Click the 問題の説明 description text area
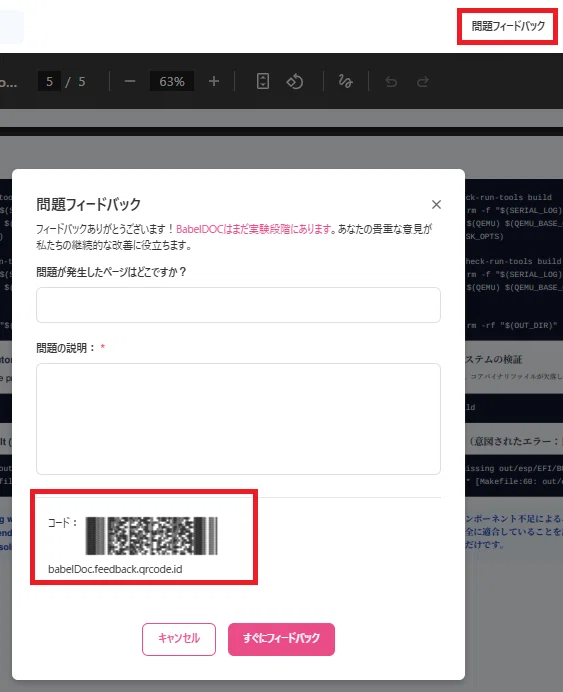 click(x=238, y=419)
